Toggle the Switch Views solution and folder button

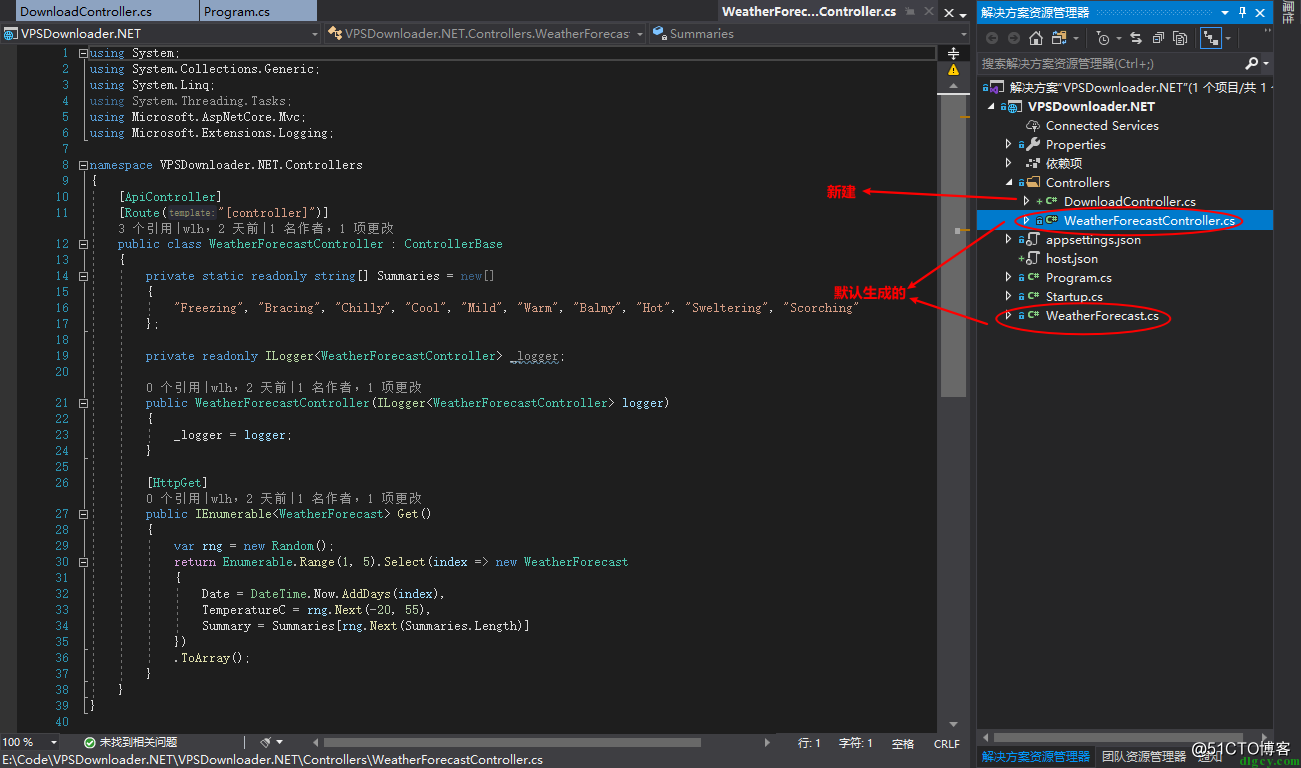[1059, 38]
